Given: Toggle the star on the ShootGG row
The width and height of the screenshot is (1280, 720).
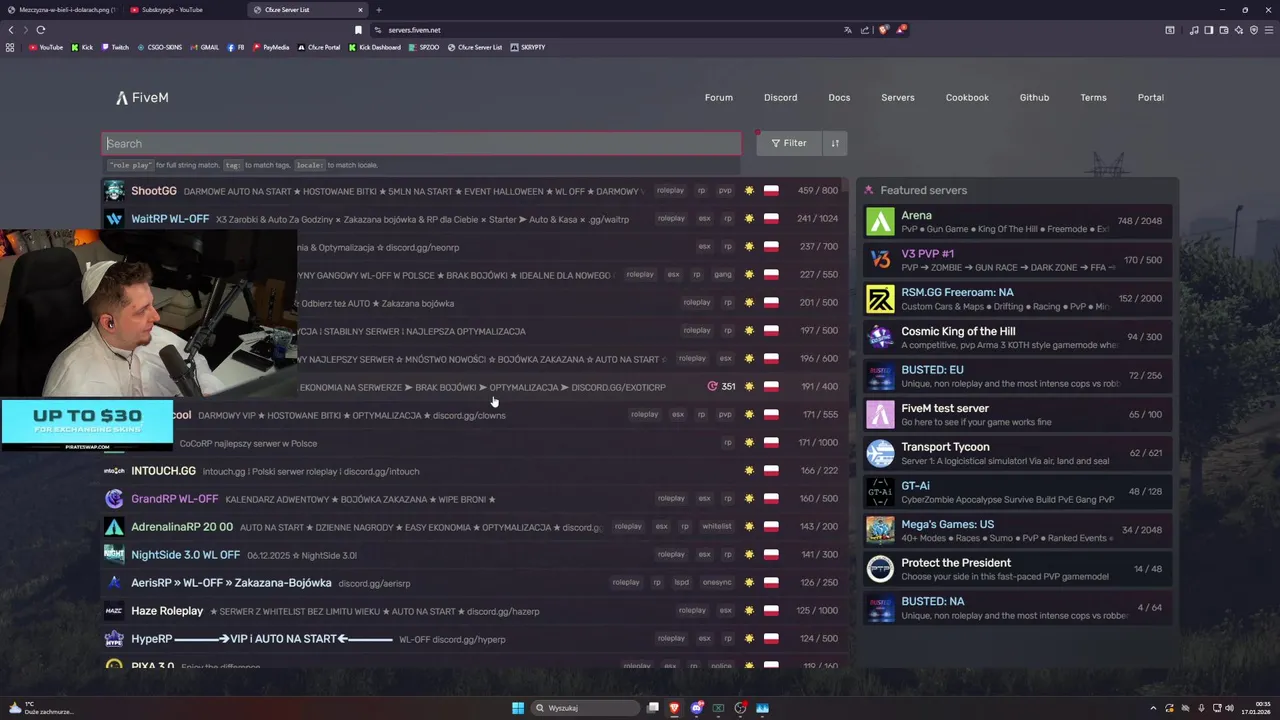Looking at the screenshot, I should [749, 190].
